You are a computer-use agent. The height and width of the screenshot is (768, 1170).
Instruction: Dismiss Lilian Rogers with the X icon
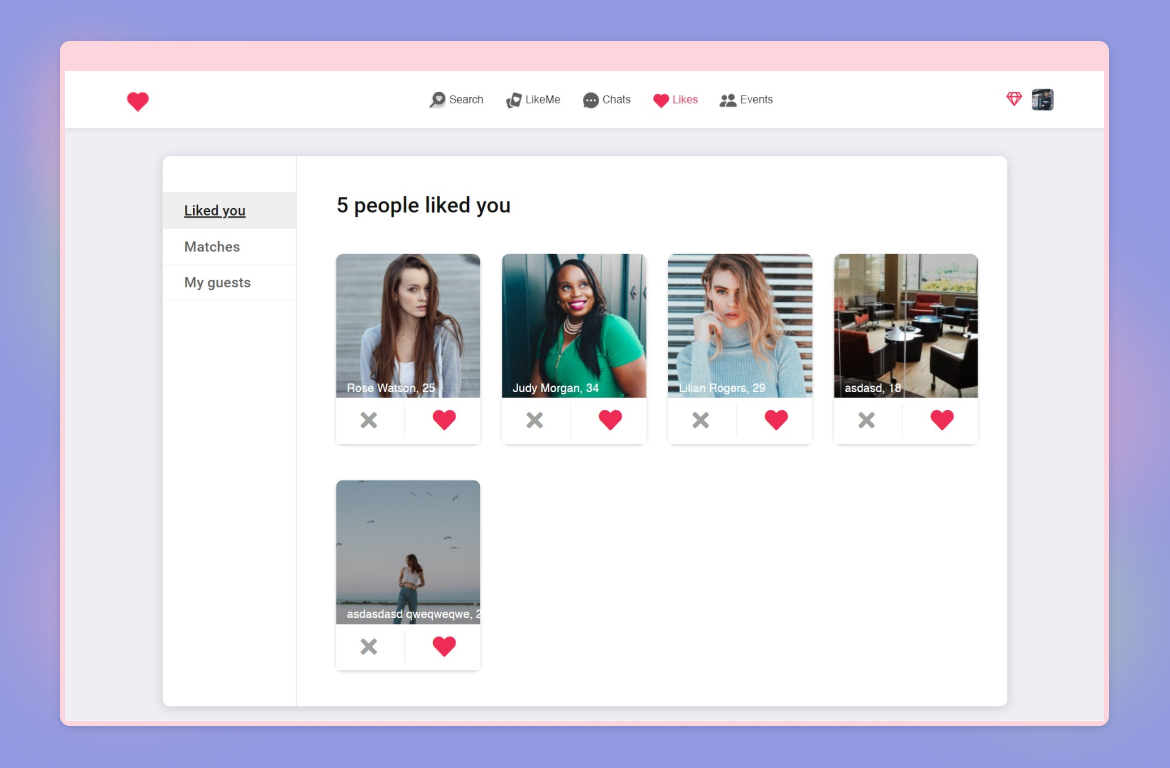point(701,420)
